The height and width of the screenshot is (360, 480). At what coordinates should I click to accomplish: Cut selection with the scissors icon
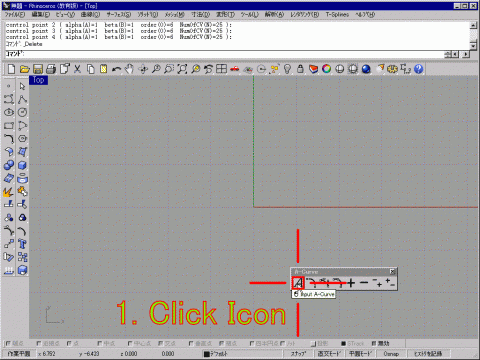click(x=77, y=69)
